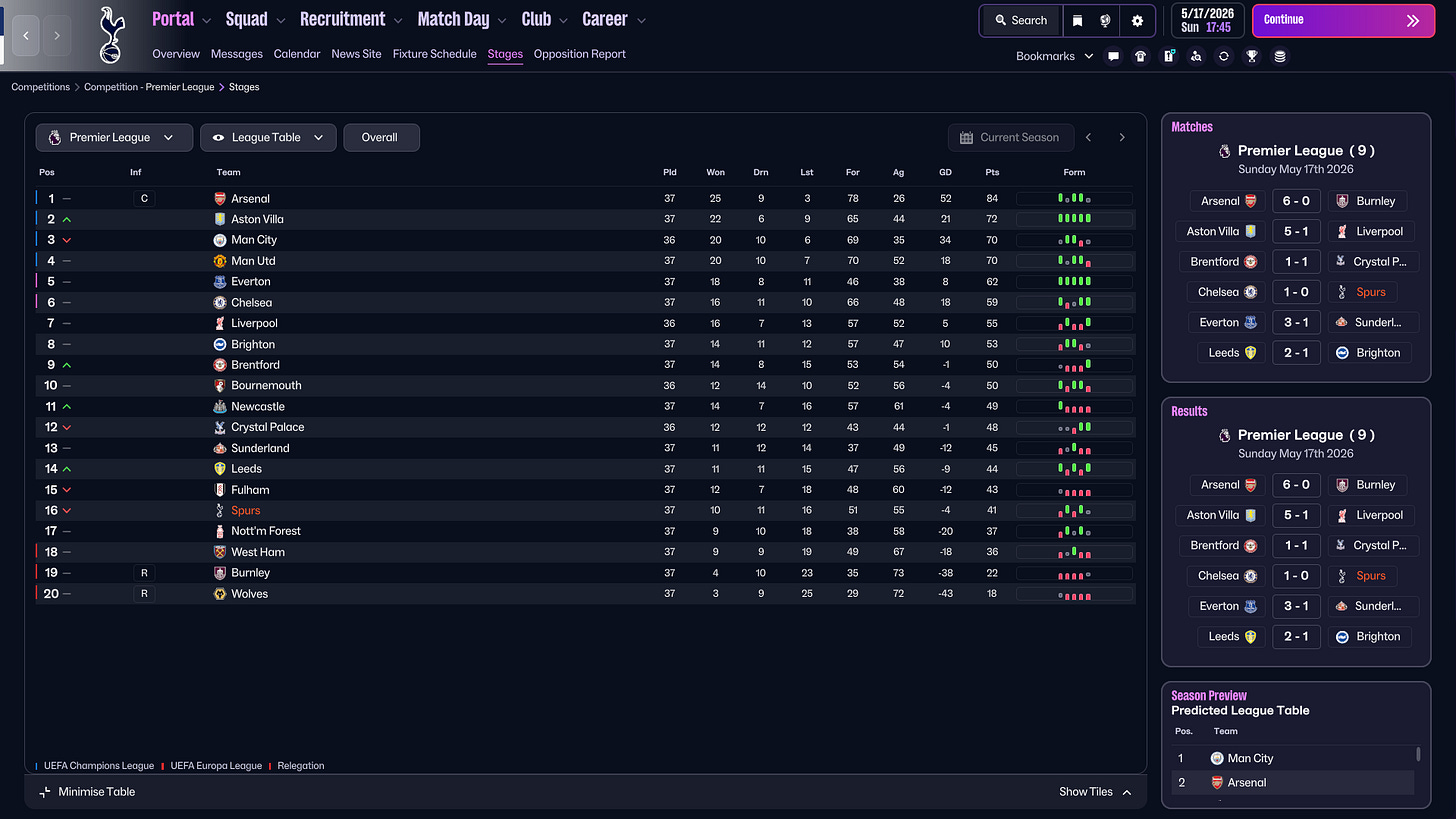Screen dimensions: 1456x819
Task: Open the world globe icon in top bar
Action: (1106, 20)
